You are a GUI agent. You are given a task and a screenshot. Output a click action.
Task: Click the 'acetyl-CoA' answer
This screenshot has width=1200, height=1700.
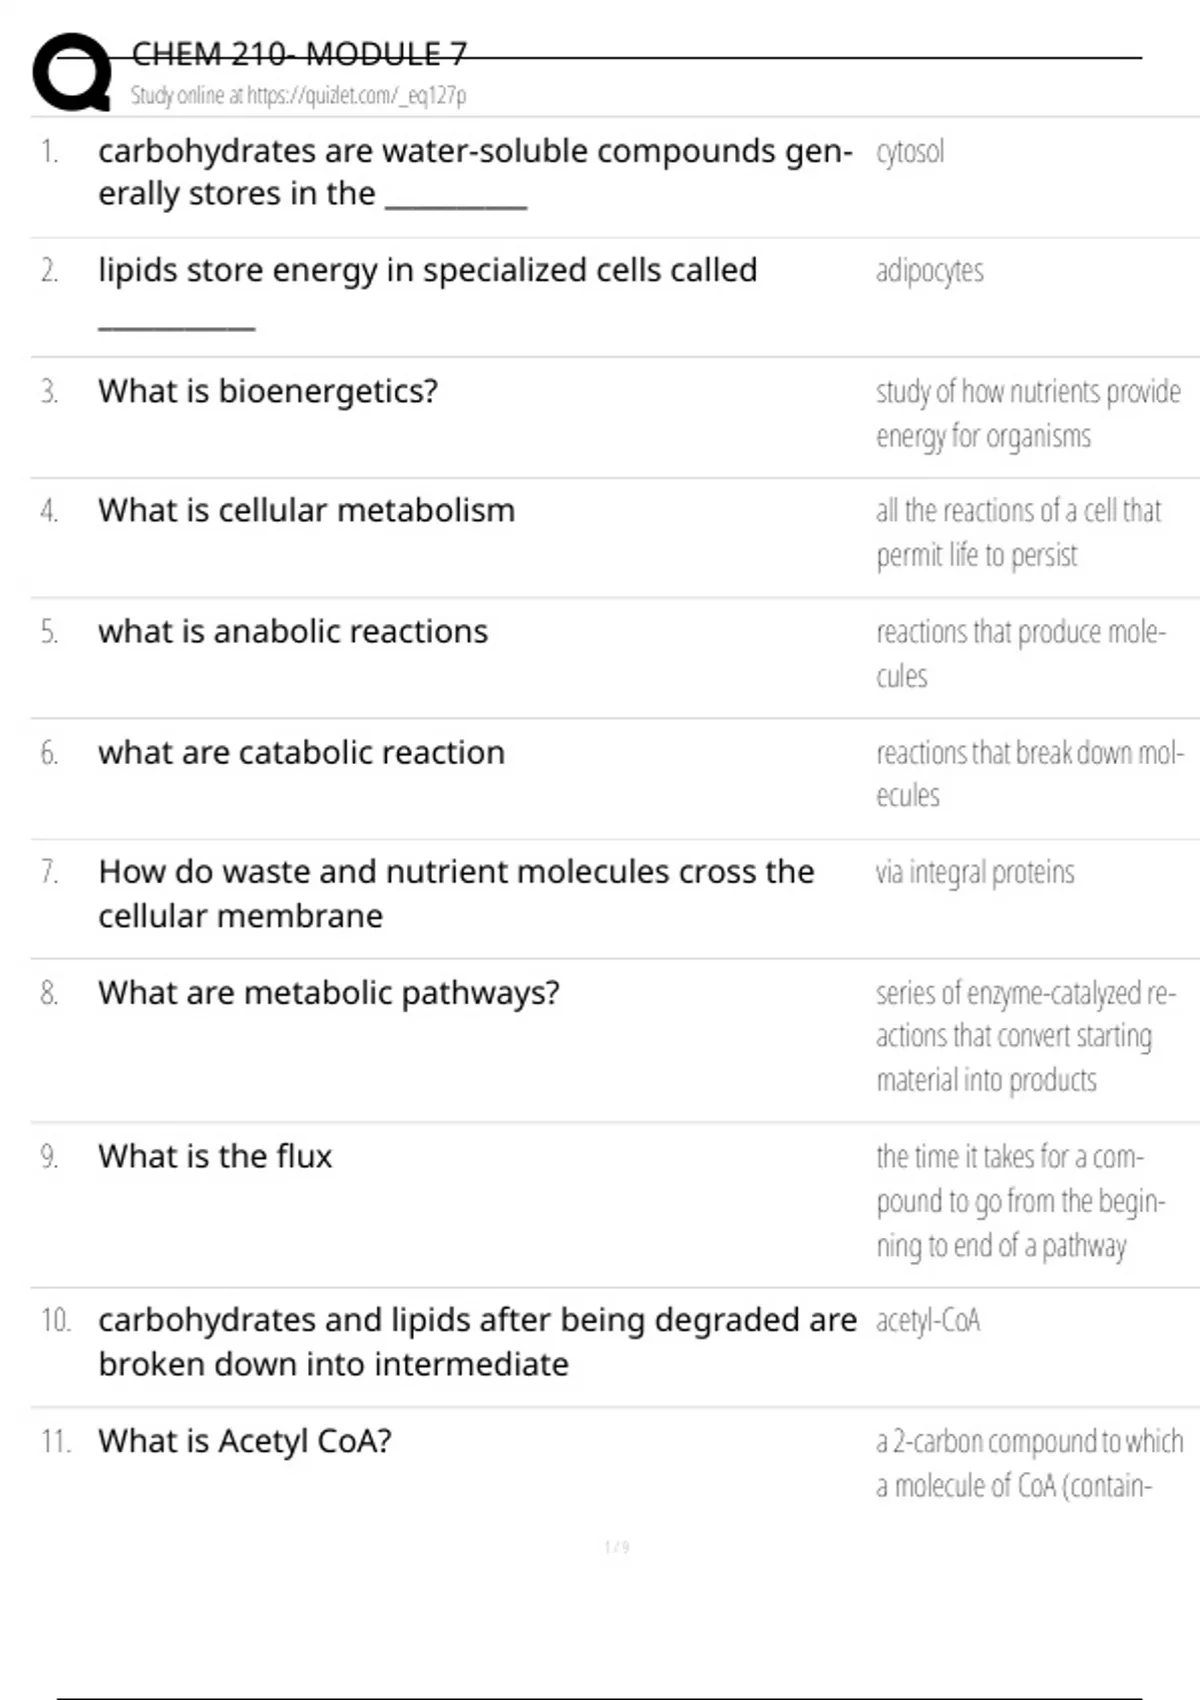coord(928,1321)
